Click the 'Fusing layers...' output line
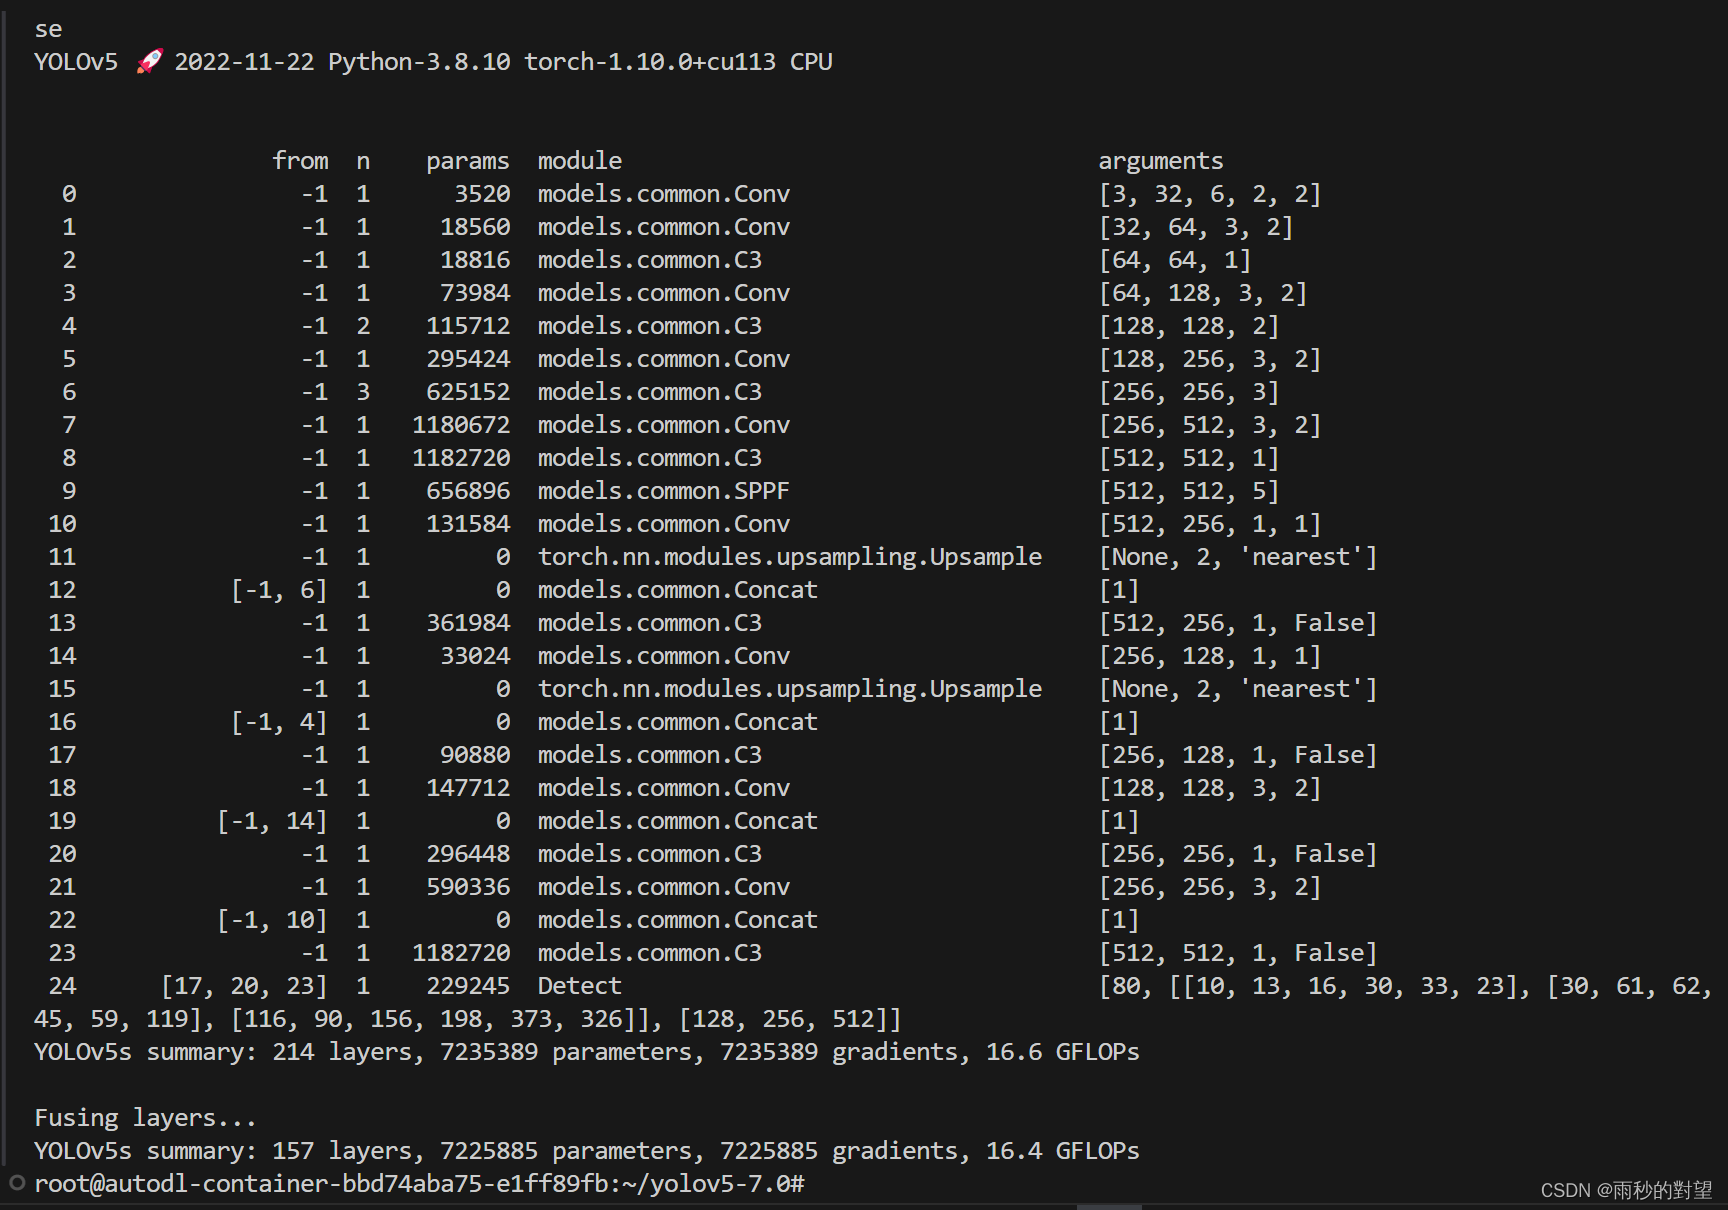The image size is (1728, 1210). 145,1118
